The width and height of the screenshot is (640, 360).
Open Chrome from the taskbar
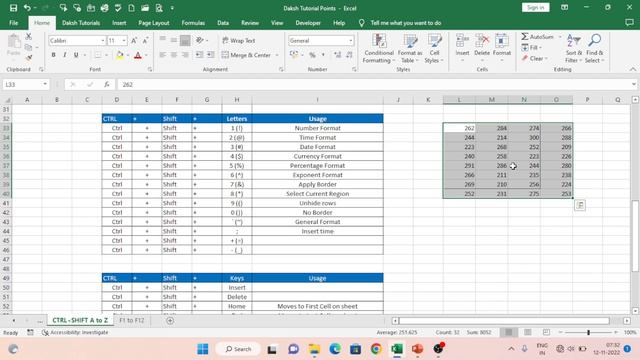tap(376, 349)
